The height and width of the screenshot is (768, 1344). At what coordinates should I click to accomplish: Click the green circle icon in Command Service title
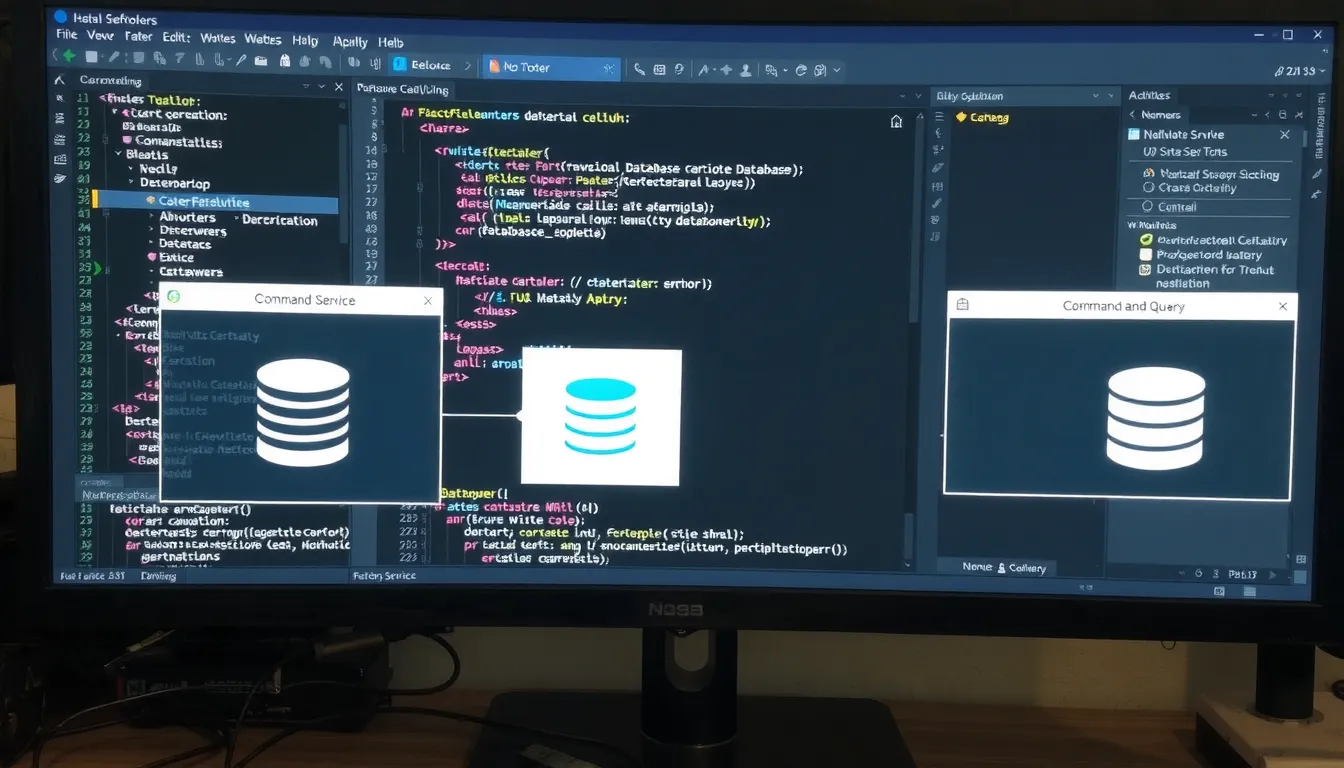pyautogui.click(x=174, y=297)
